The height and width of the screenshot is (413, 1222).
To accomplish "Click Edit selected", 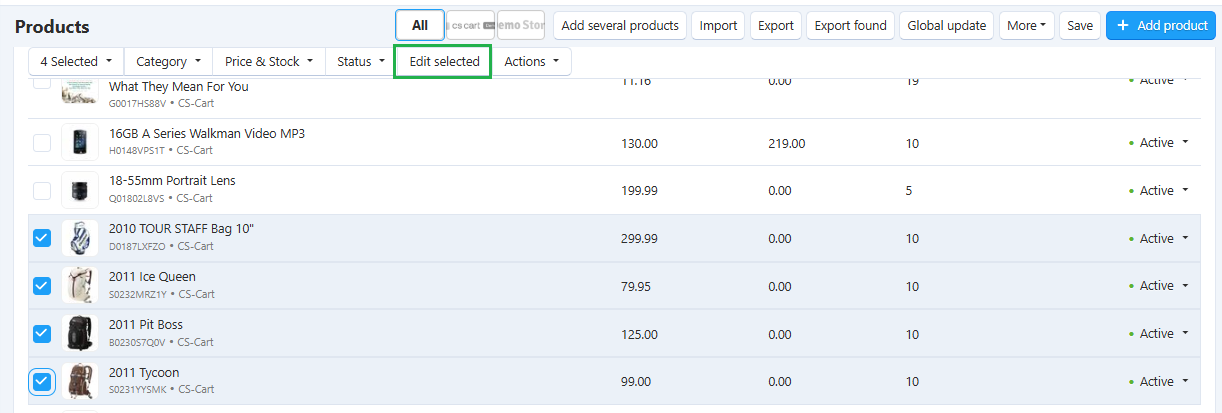I will click(x=444, y=62).
